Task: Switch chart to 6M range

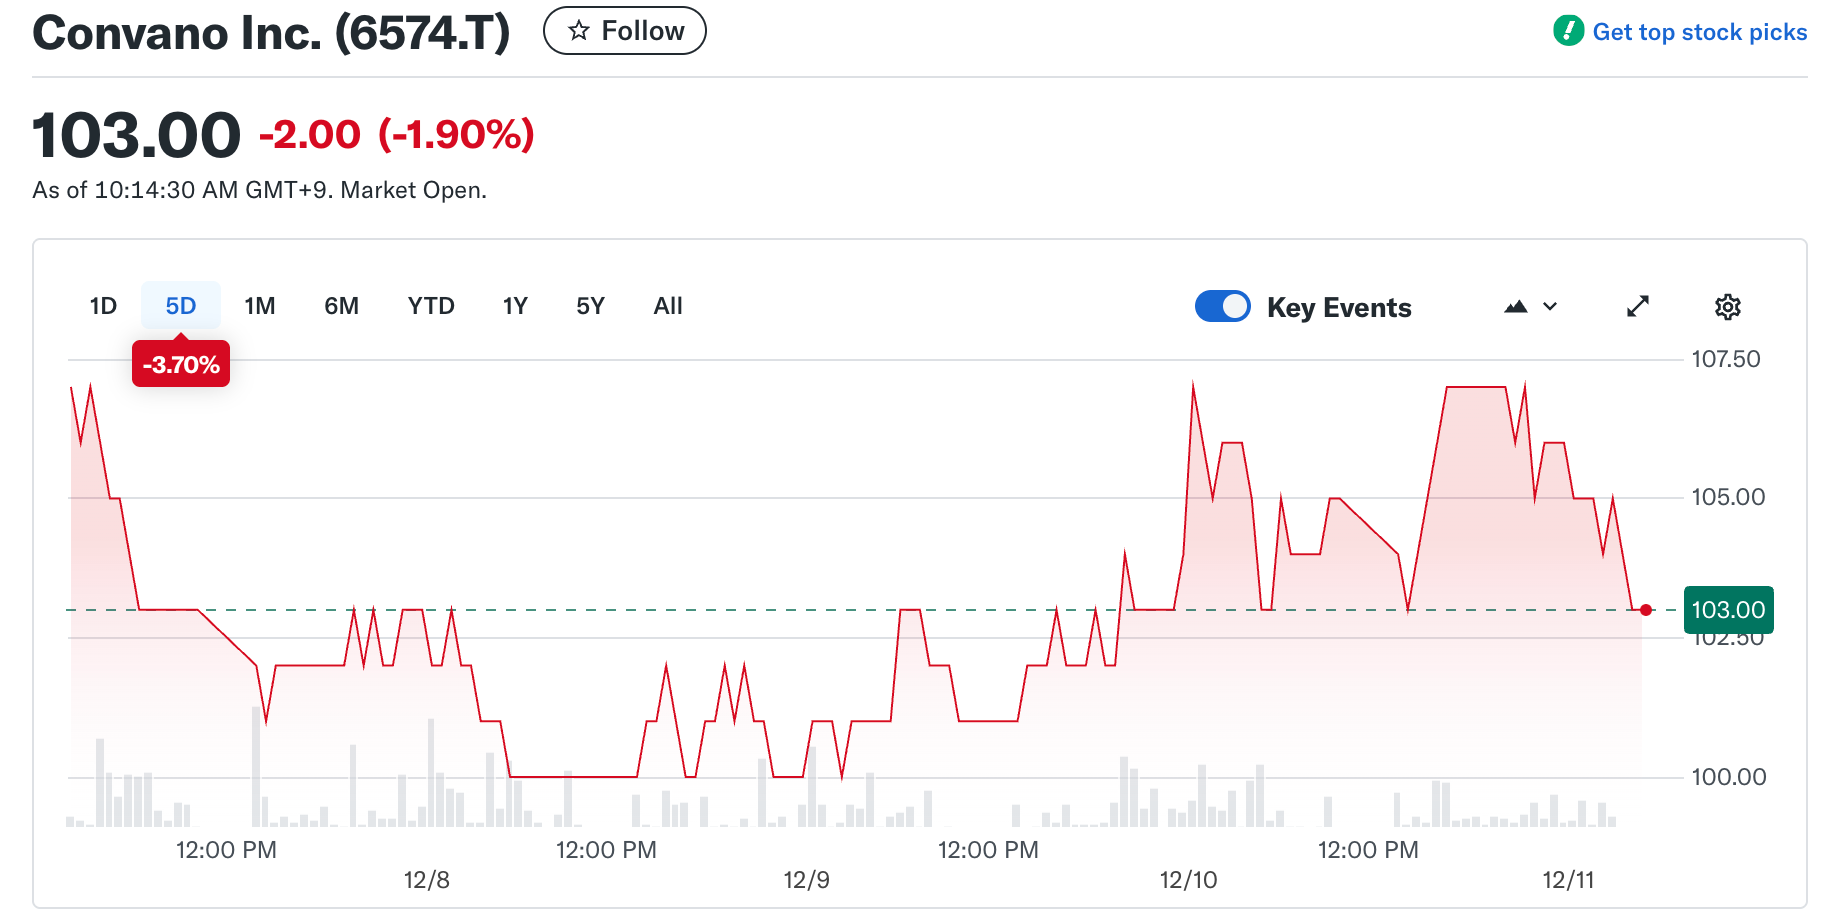Action: point(341,306)
